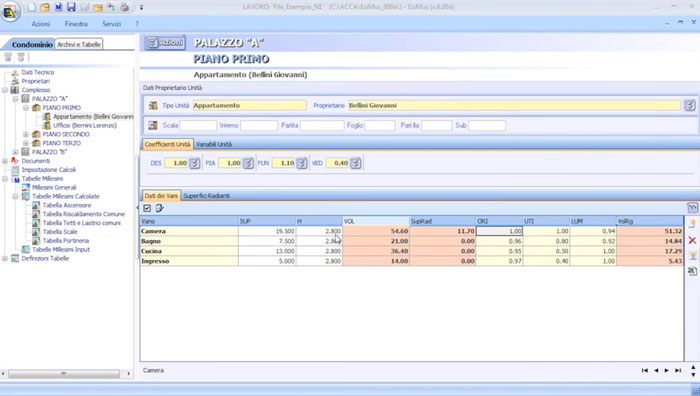The width and height of the screenshot is (700, 396).
Task: Create a new document from quick toolbar
Action: (x=32, y=7)
